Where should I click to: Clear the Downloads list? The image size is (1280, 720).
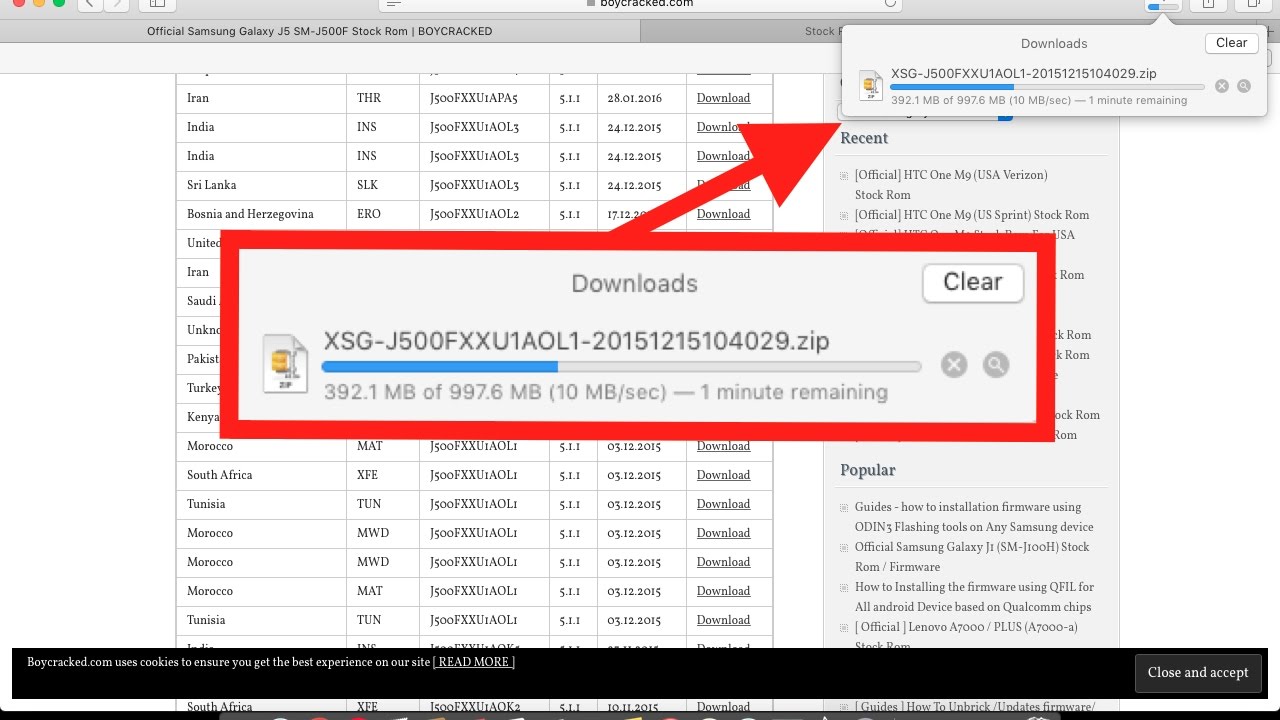[x=1231, y=43]
